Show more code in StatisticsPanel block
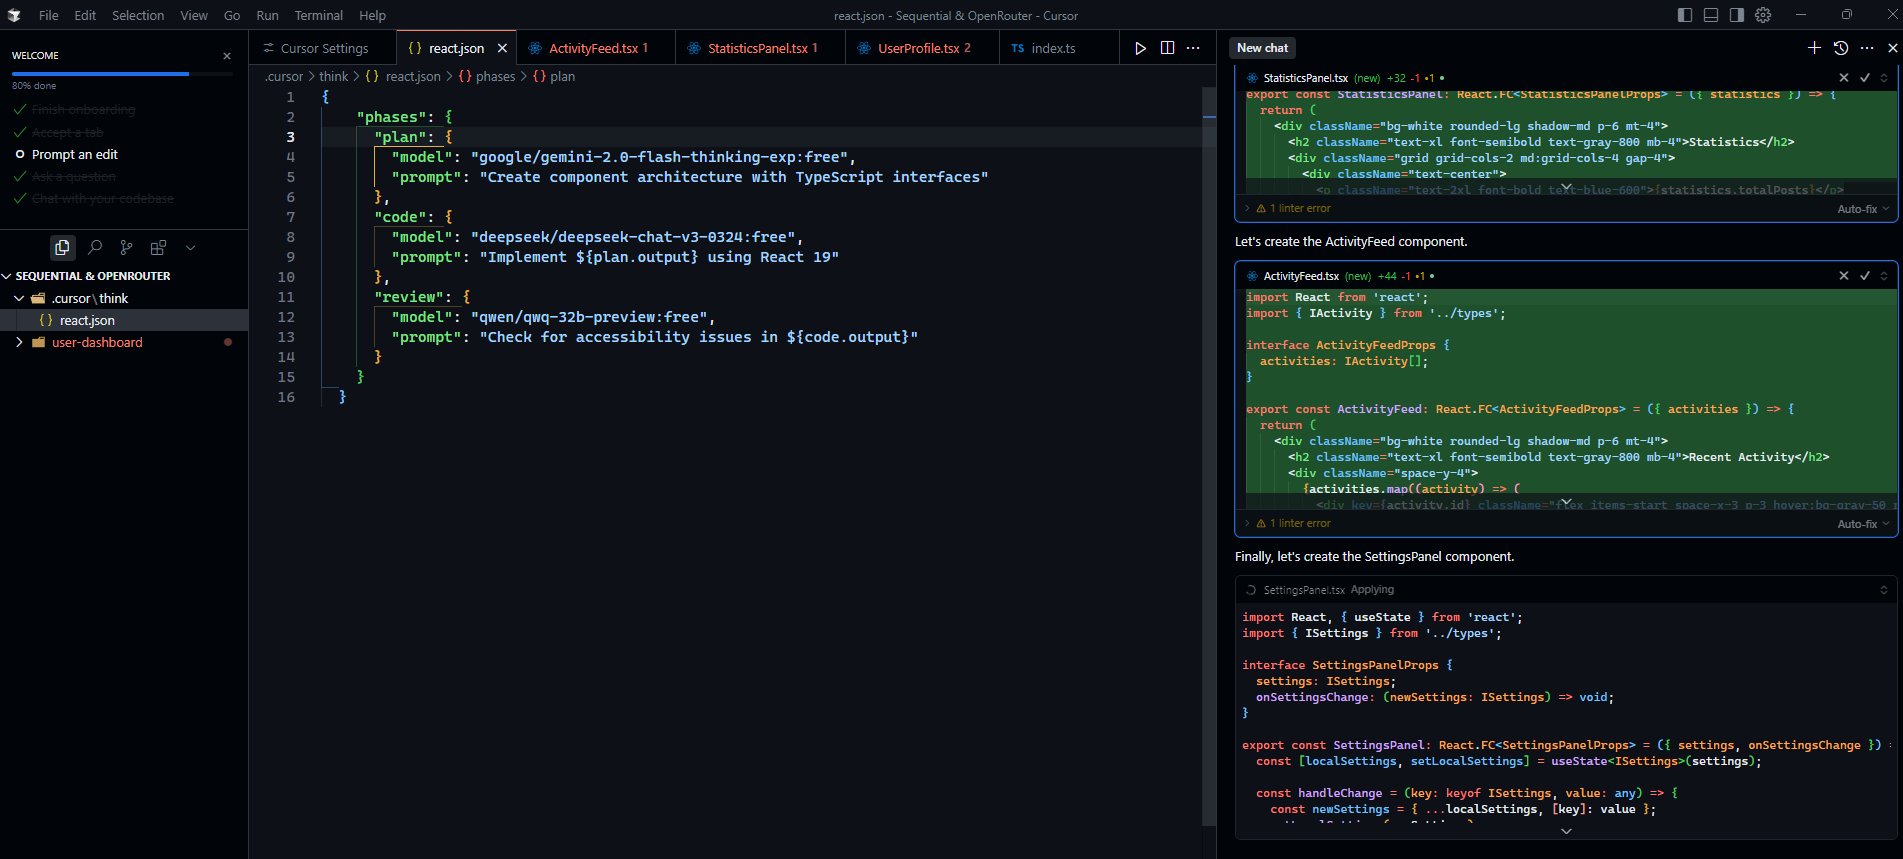Viewport: 1903px width, 859px height. (x=1566, y=187)
